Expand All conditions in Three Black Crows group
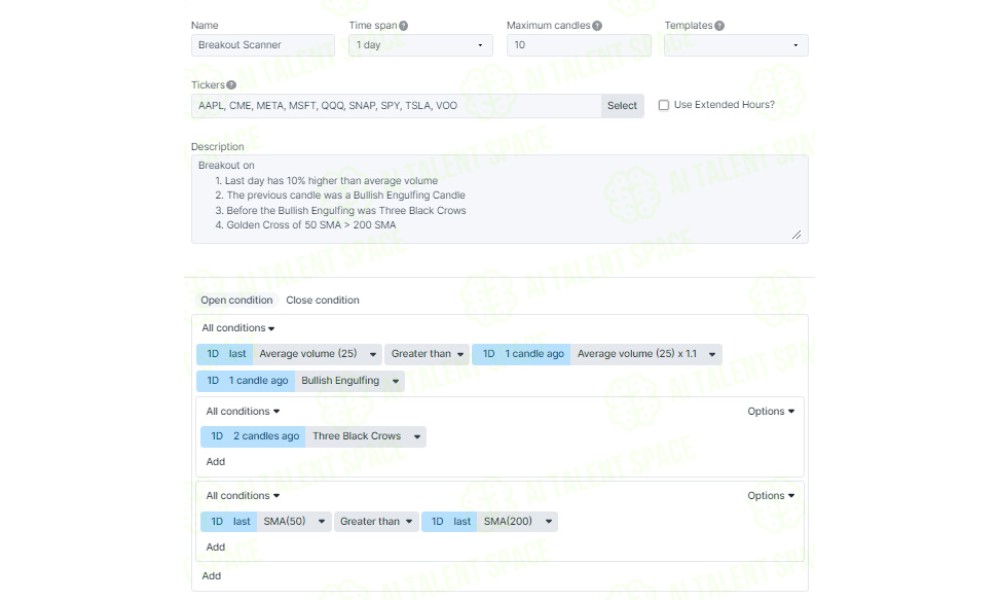 click(242, 411)
